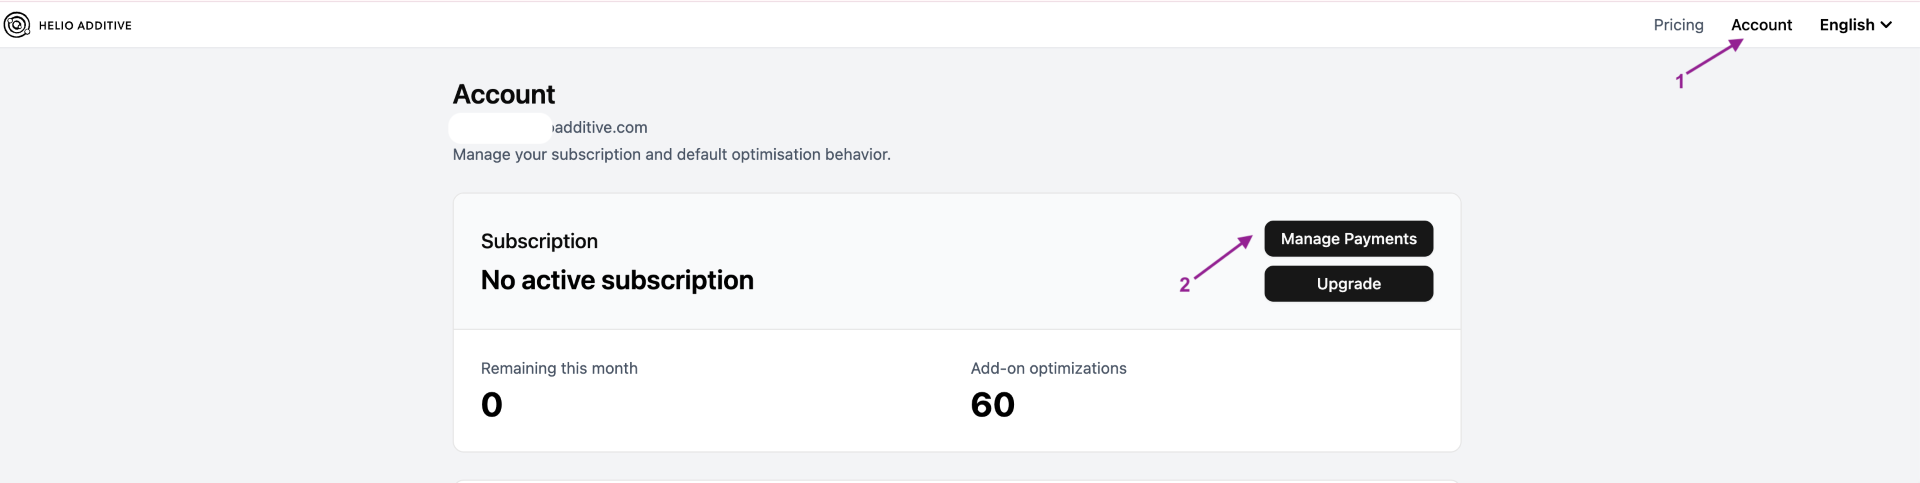The image size is (1920, 483).
Task: Click the Subscription section title
Action: pyautogui.click(x=539, y=241)
